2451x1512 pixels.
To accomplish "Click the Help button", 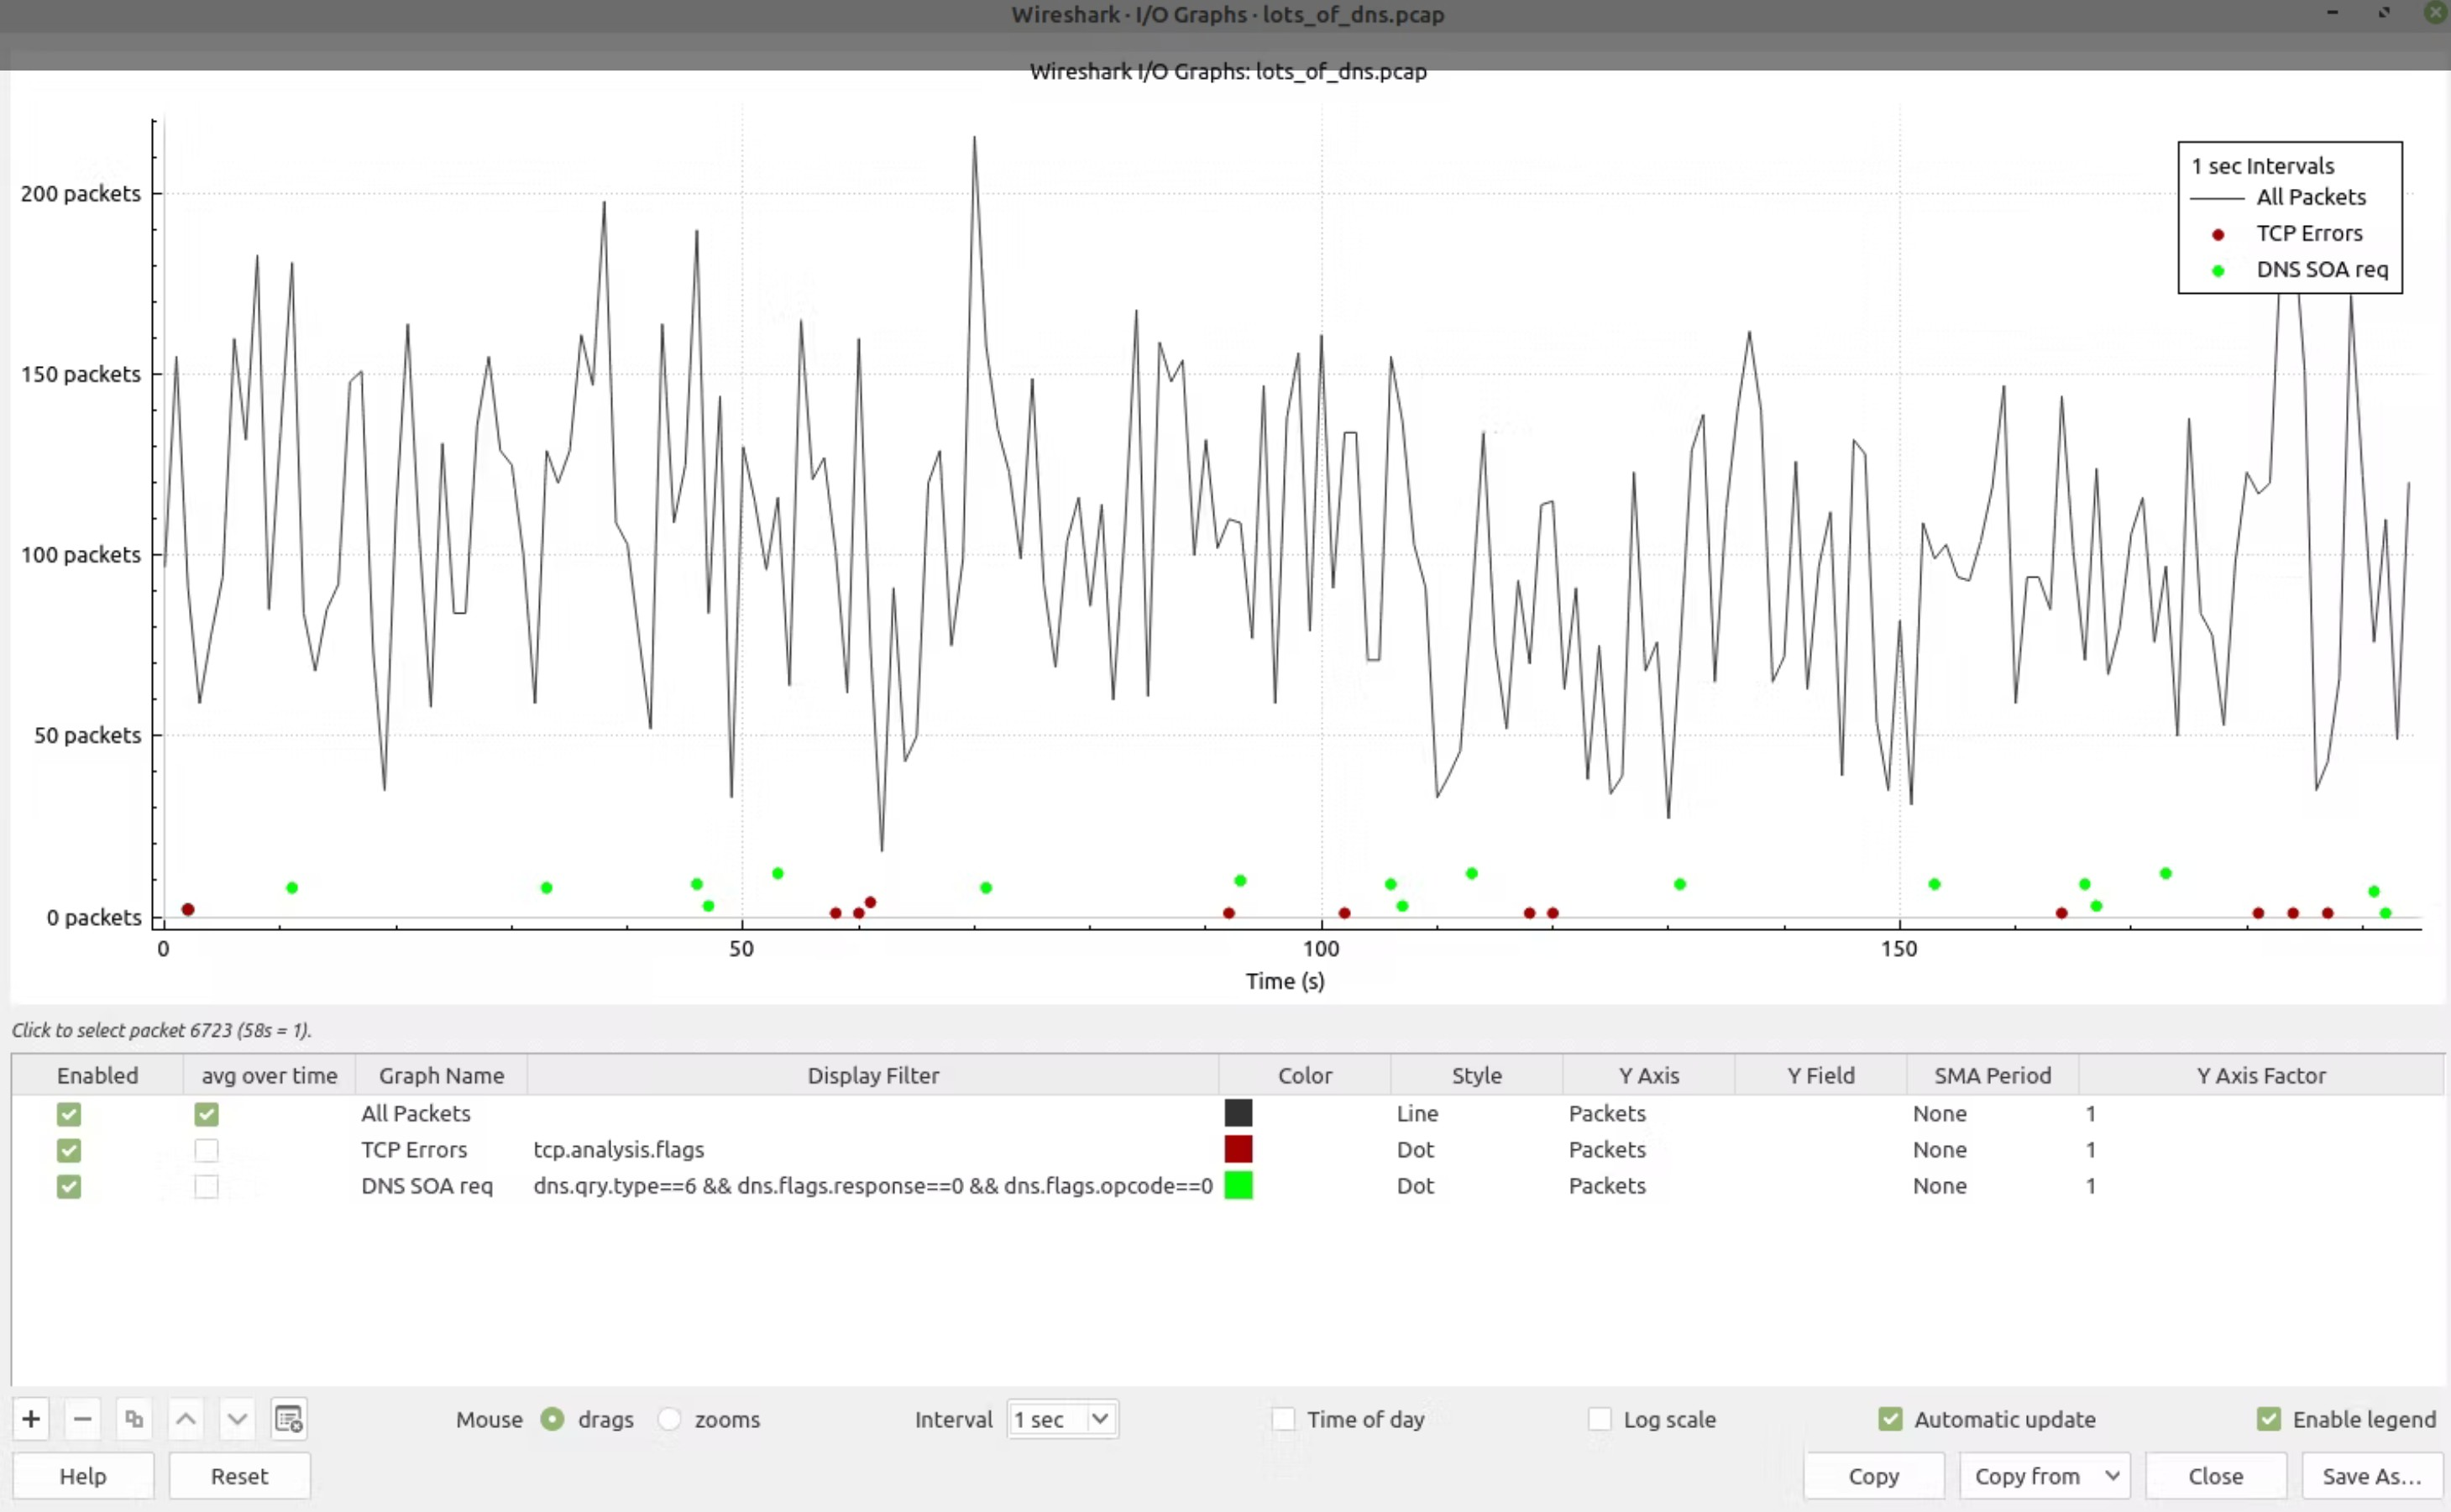I will click(x=83, y=1475).
